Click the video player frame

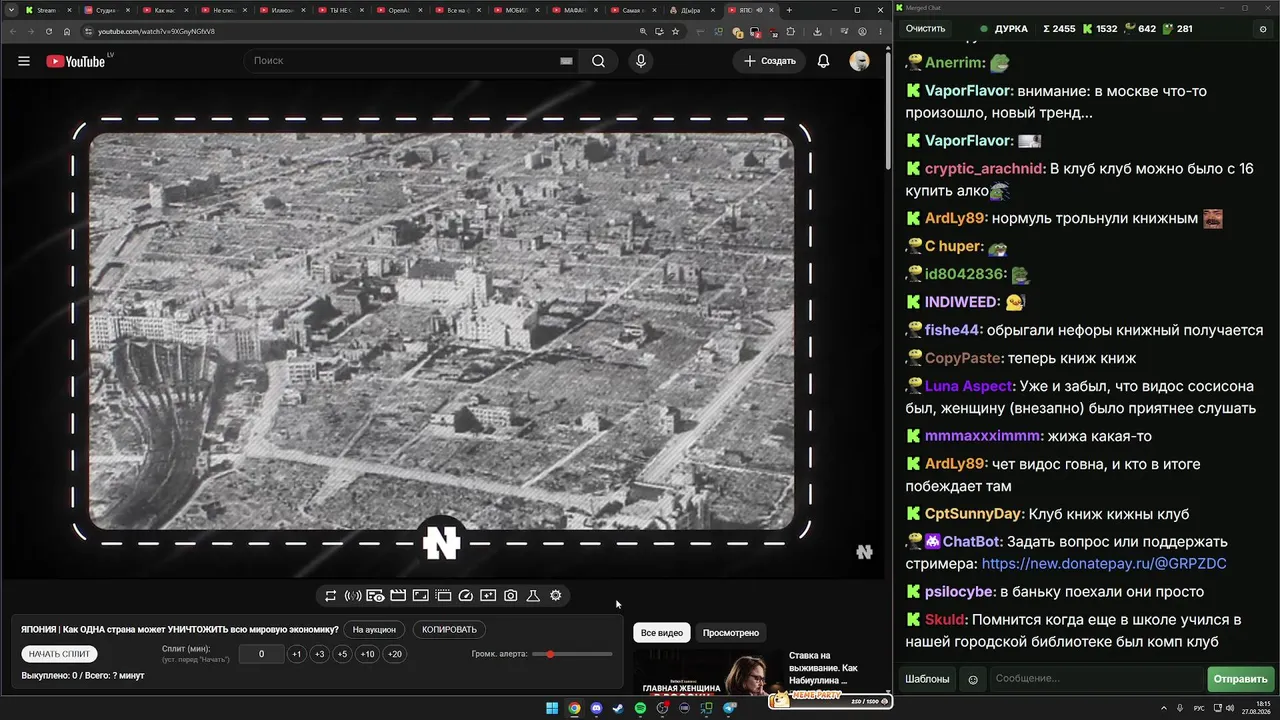pyautogui.click(x=441, y=331)
